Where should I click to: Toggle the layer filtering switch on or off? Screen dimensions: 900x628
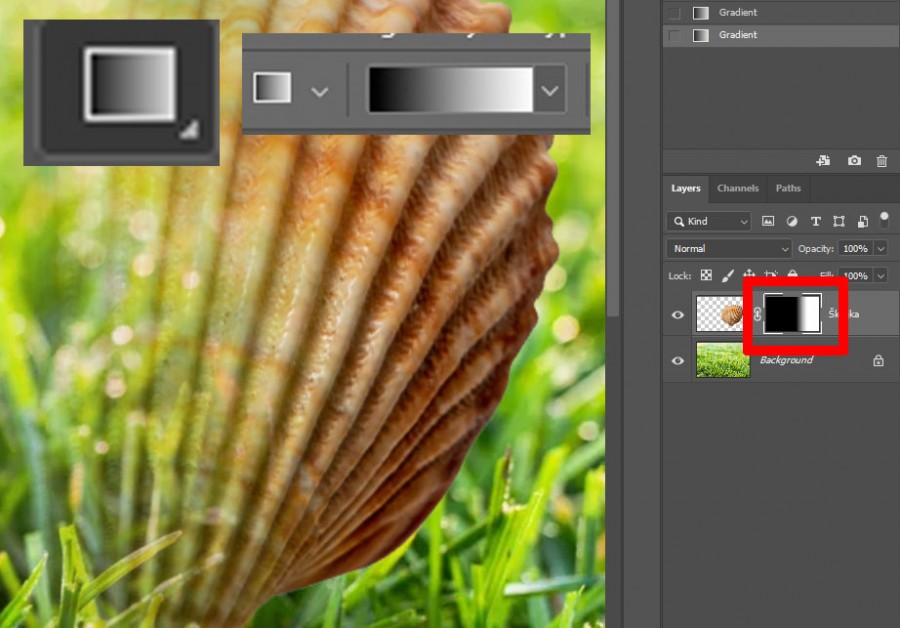point(883,217)
